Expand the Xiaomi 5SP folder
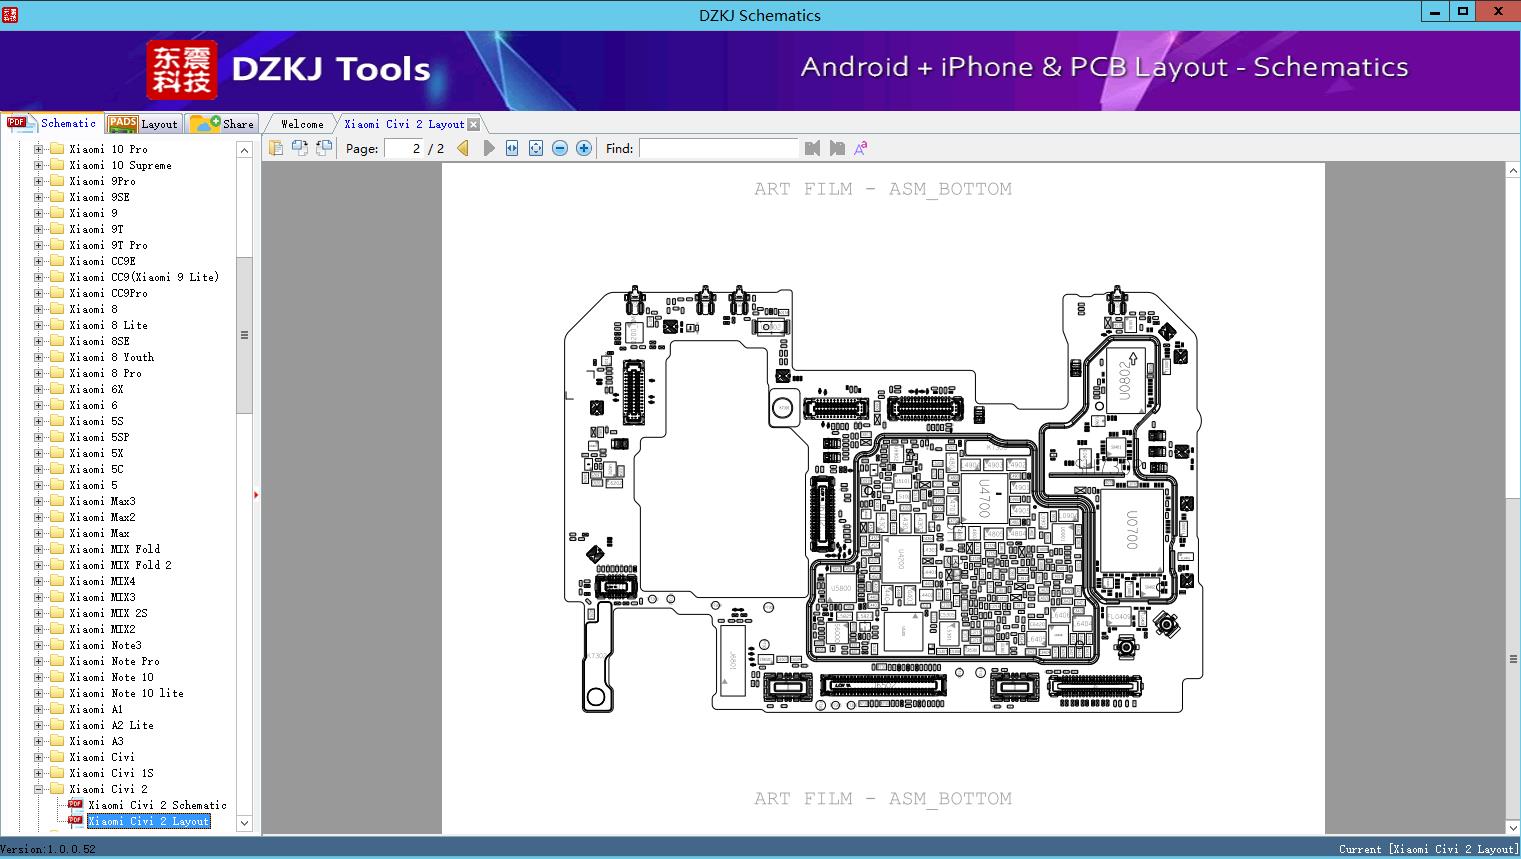This screenshot has width=1521, height=859. click(x=38, y=437)
